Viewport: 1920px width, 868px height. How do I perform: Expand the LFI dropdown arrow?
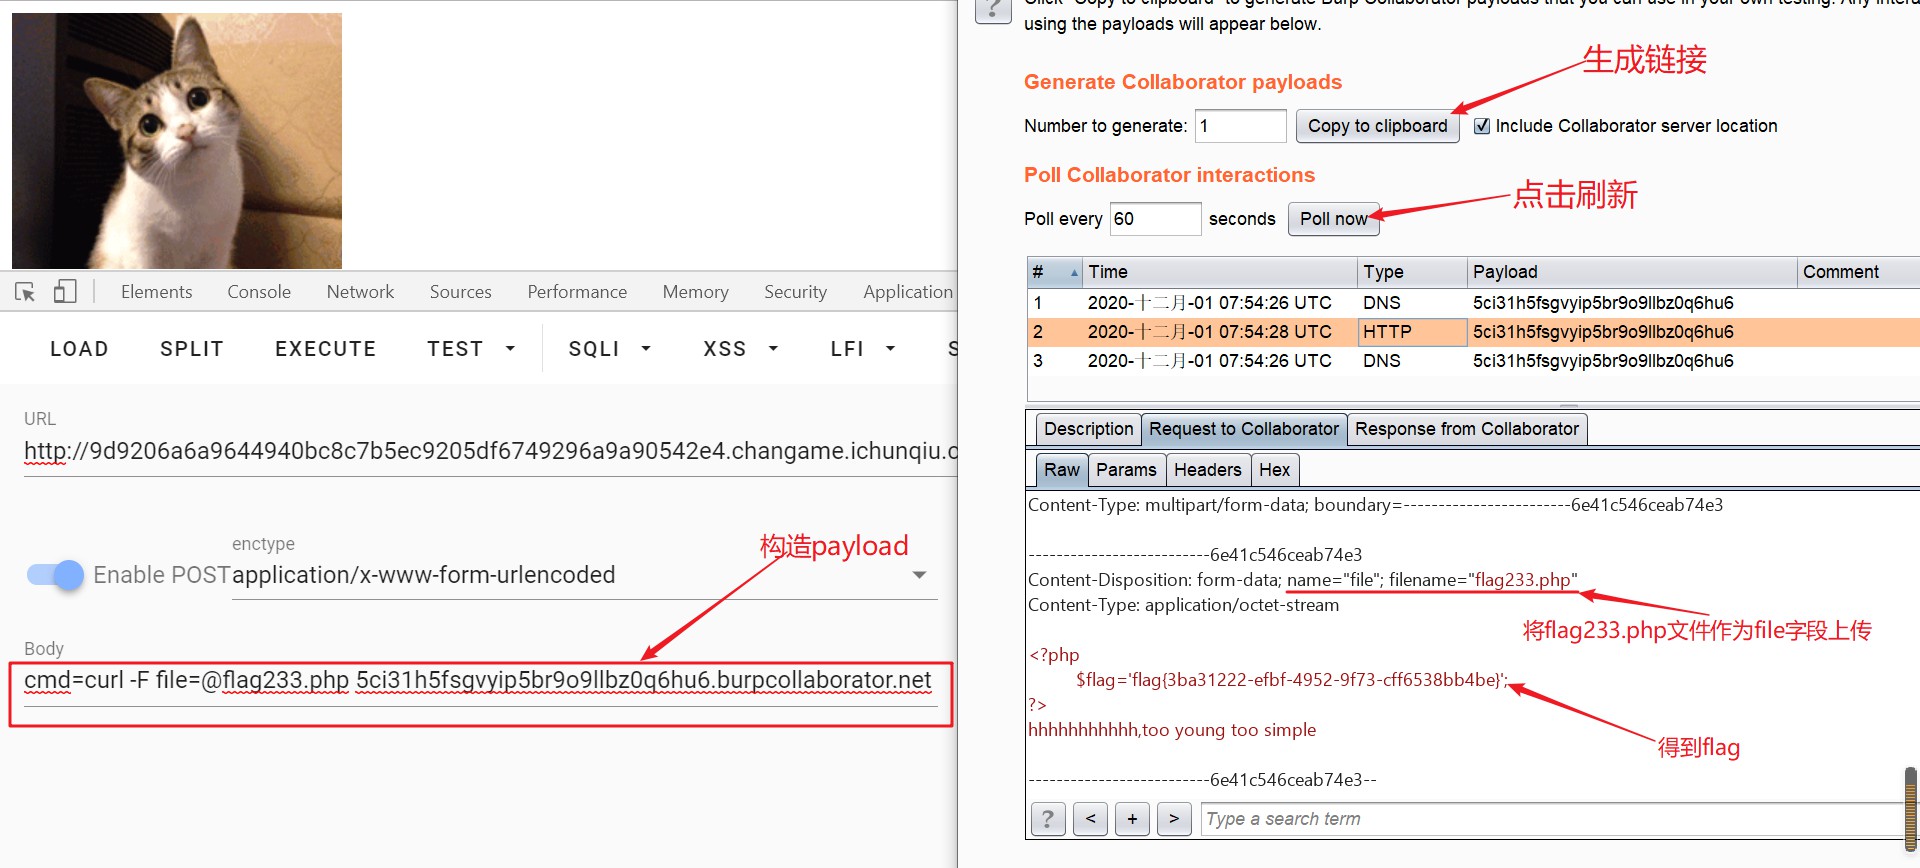pyautogui.click(x=890, y=349)
